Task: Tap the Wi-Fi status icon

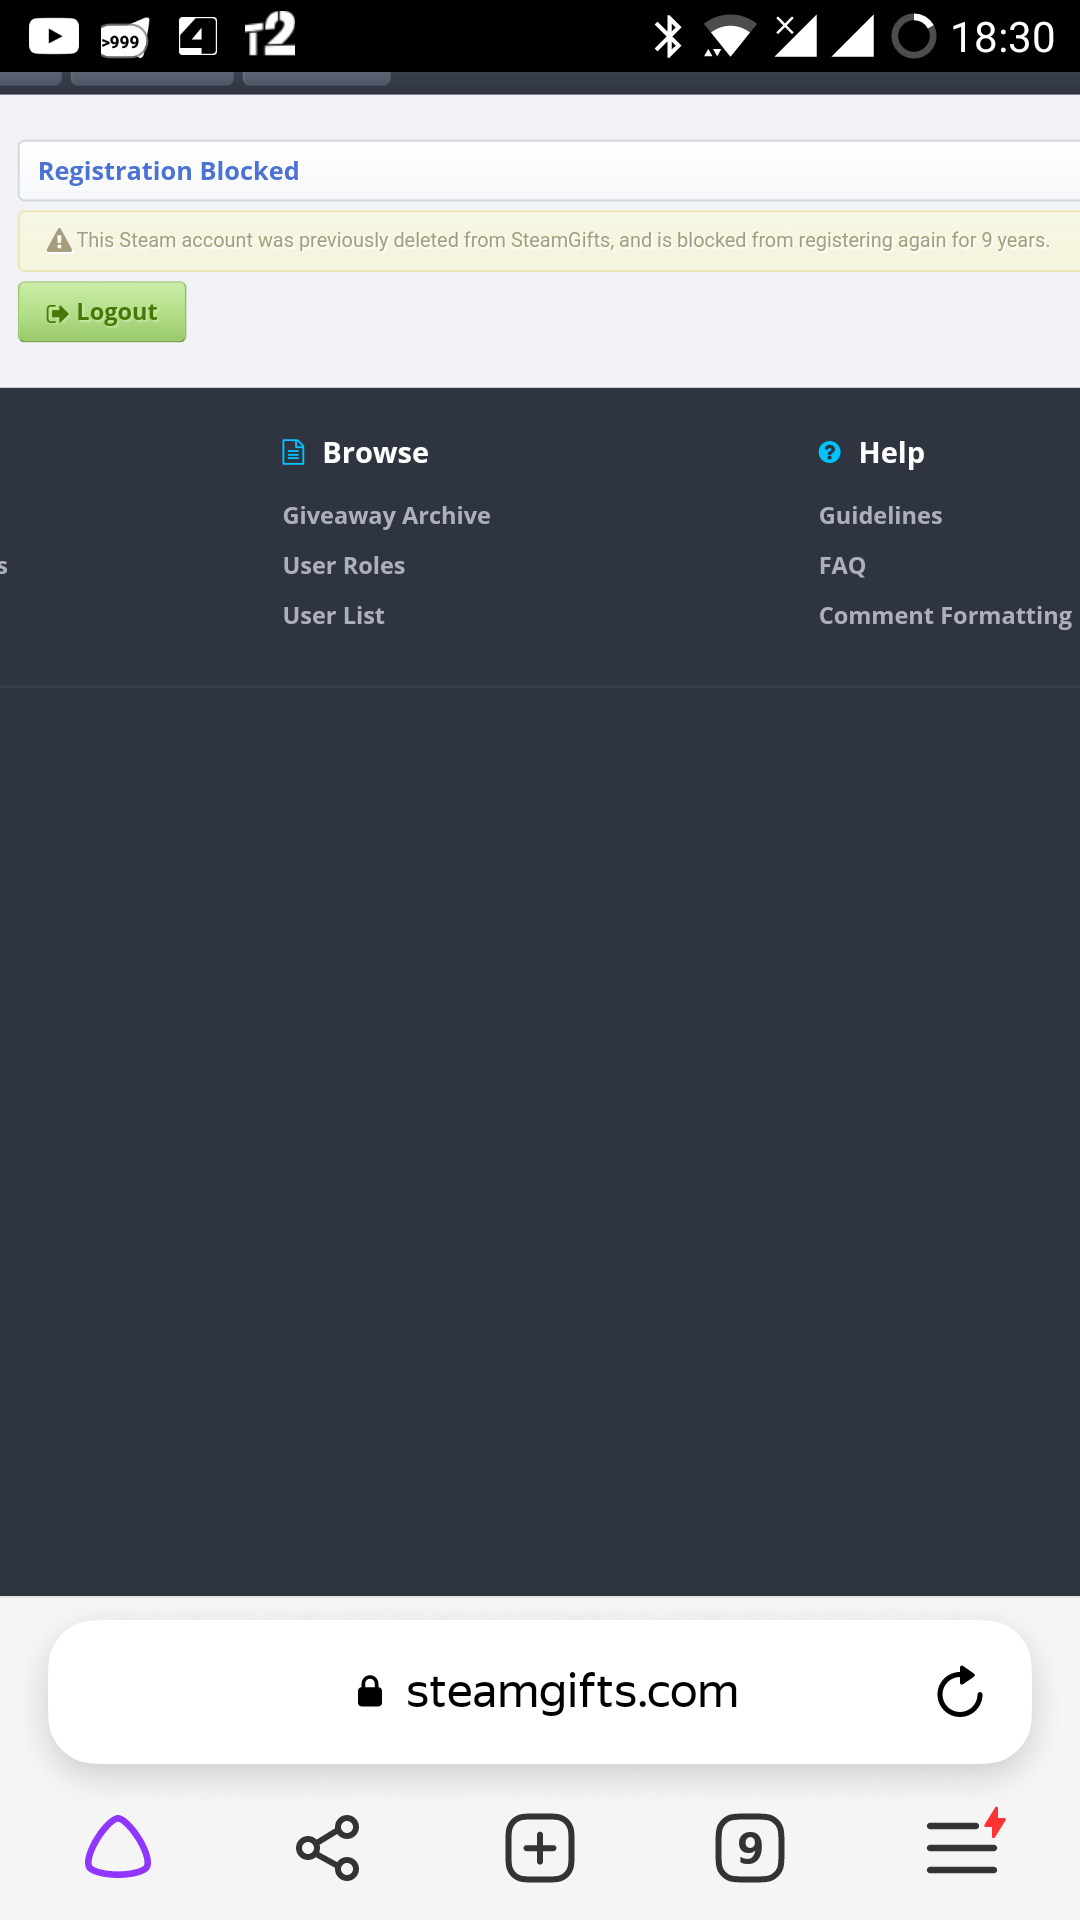Action: pos(729,37)
